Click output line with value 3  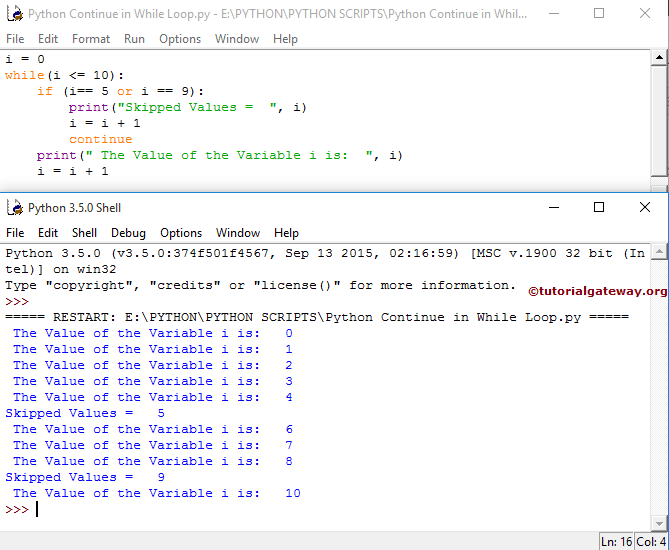[153, 381]
